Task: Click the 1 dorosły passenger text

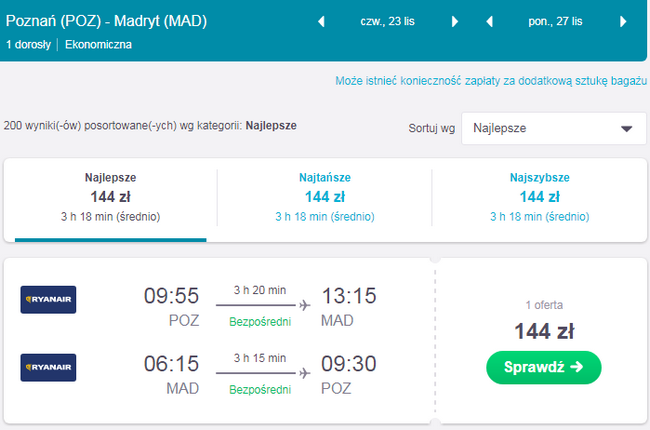Action: (31, 44)
